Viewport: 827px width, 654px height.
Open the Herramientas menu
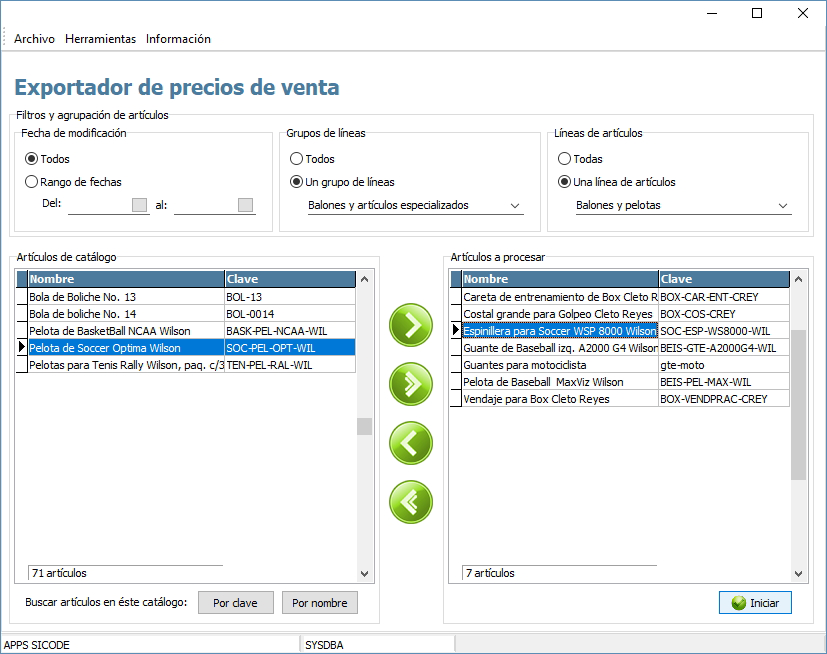point(100,39)
